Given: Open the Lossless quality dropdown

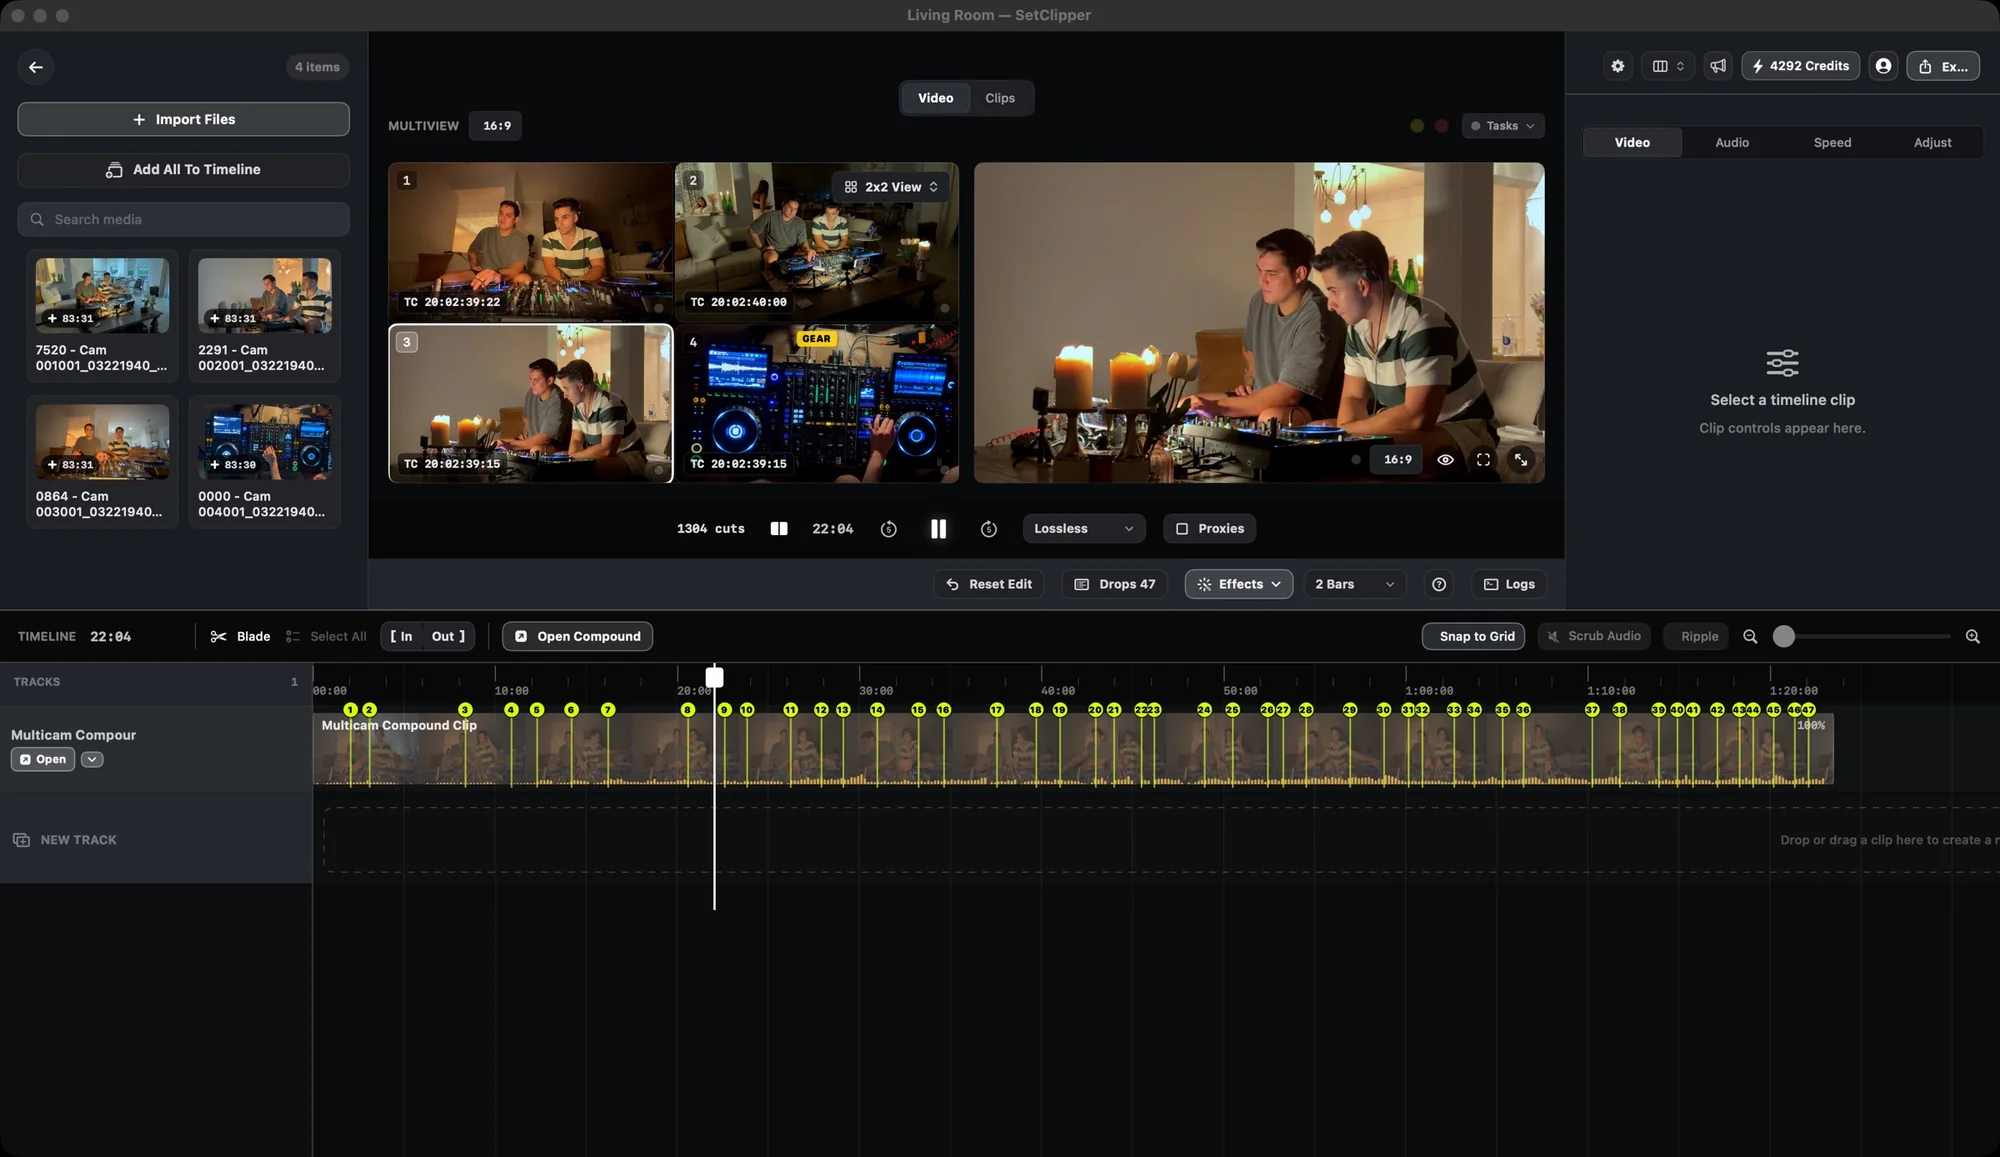Looking at the screenshot, I should 1083,529.
